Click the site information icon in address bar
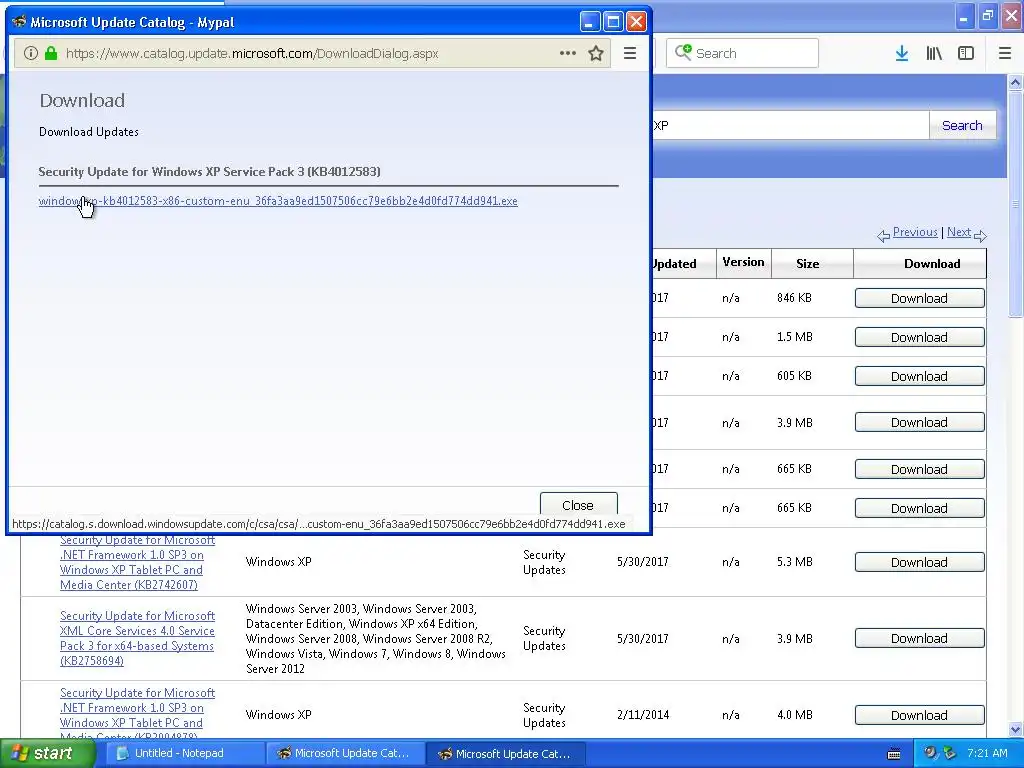Viewport: 1024px width, 768px height. click(31, 53)
